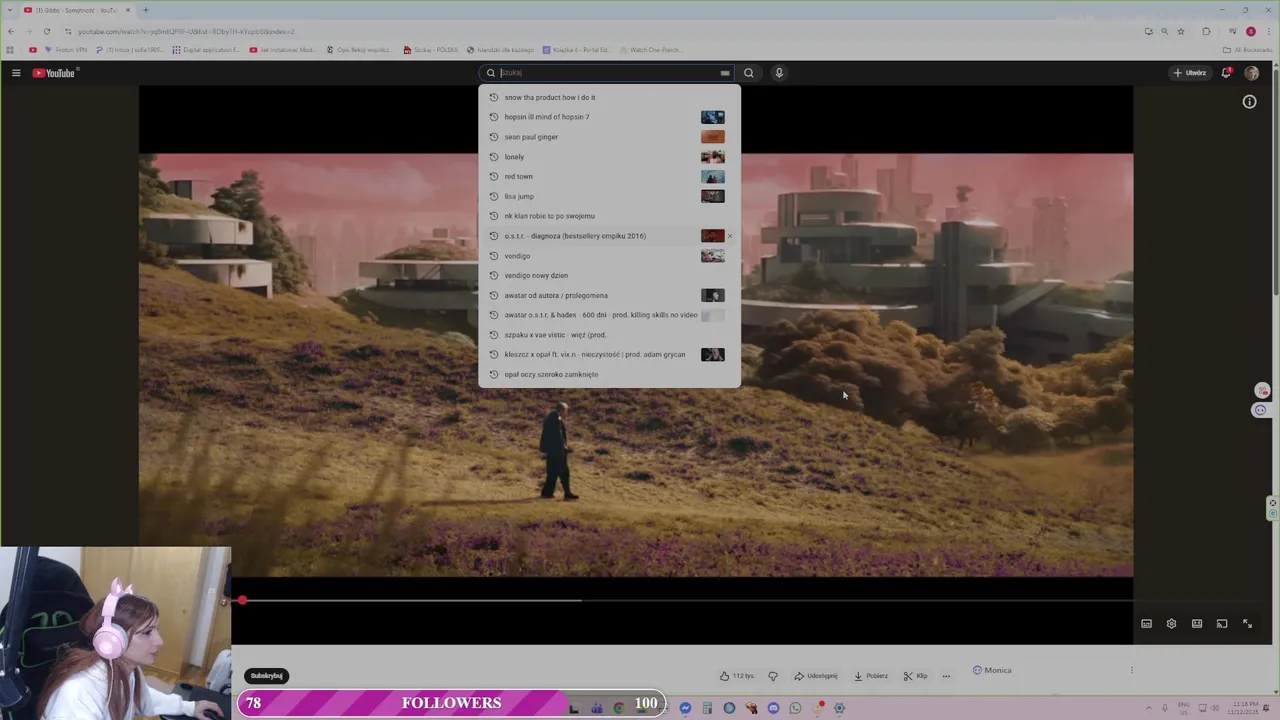This screenshot has width=1280, height=720.
Task: Open the browser extensions puzzle icon
Action: [x=1206, y=31]
